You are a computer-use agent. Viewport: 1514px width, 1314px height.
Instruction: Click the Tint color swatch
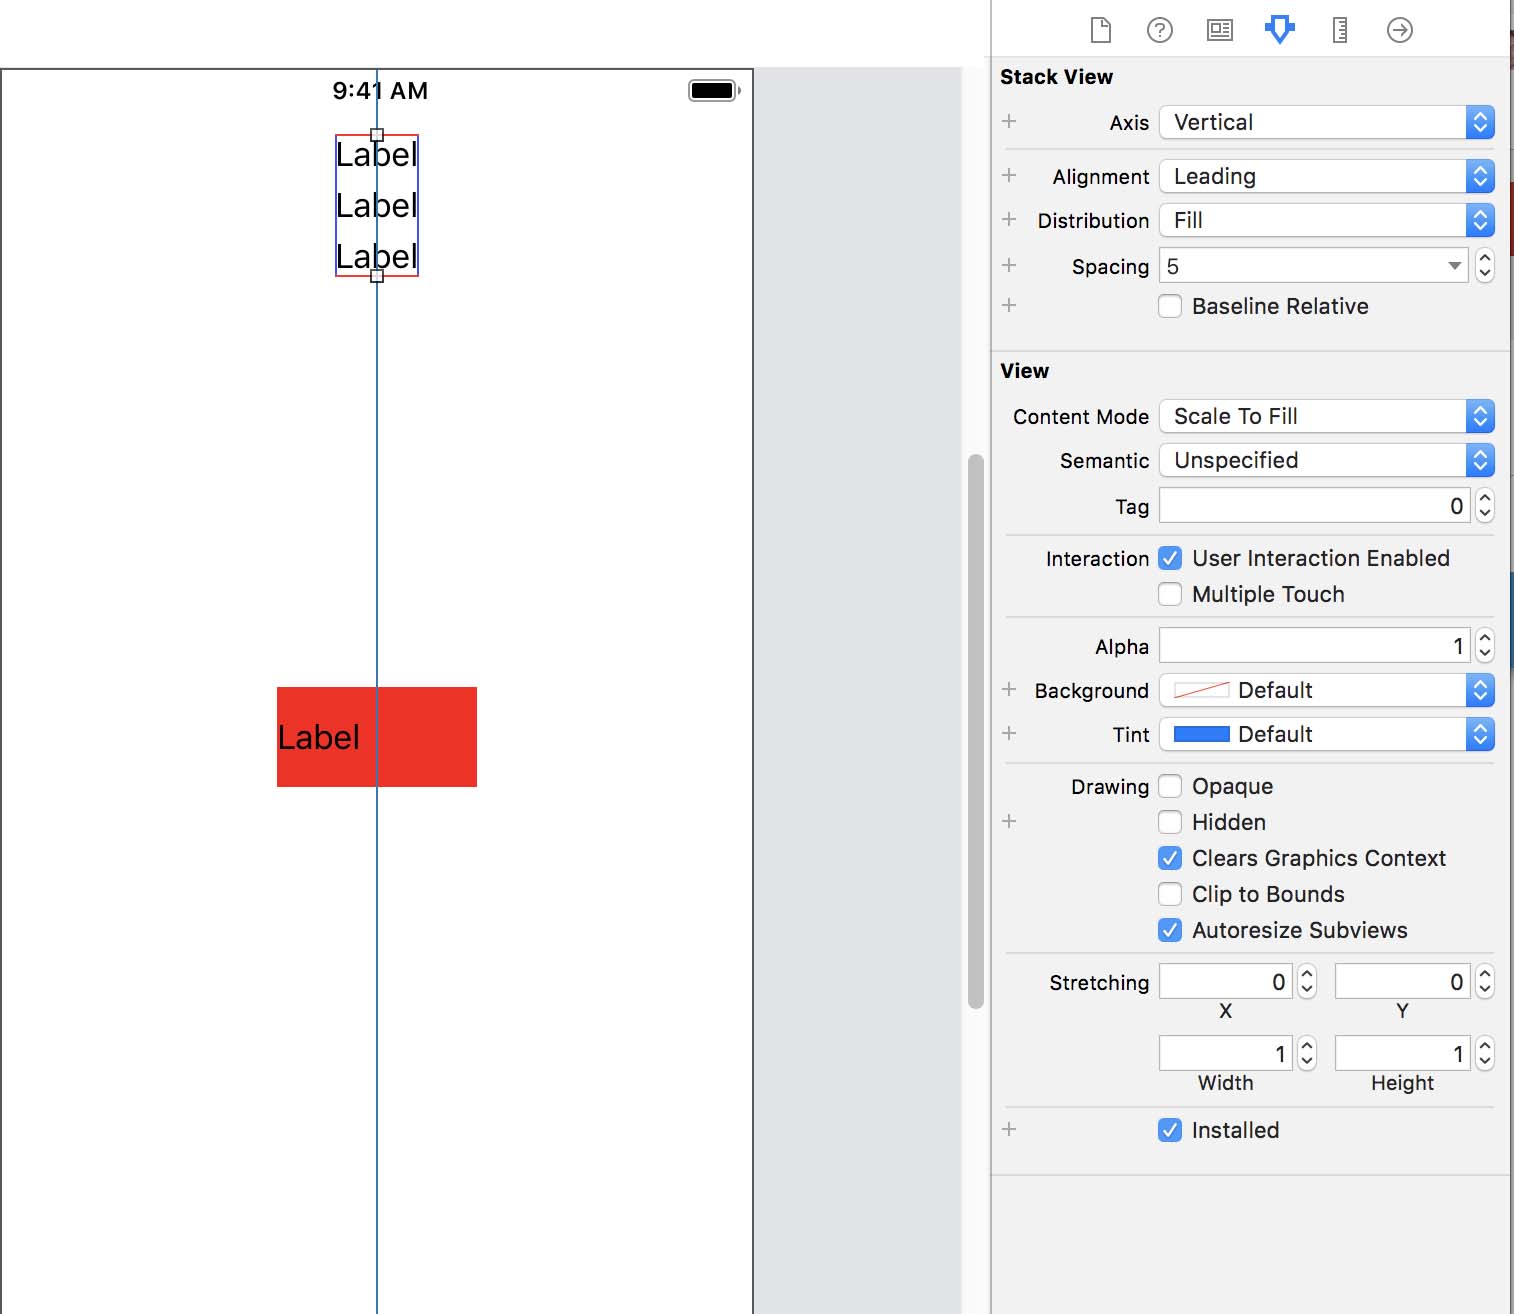1201,734
